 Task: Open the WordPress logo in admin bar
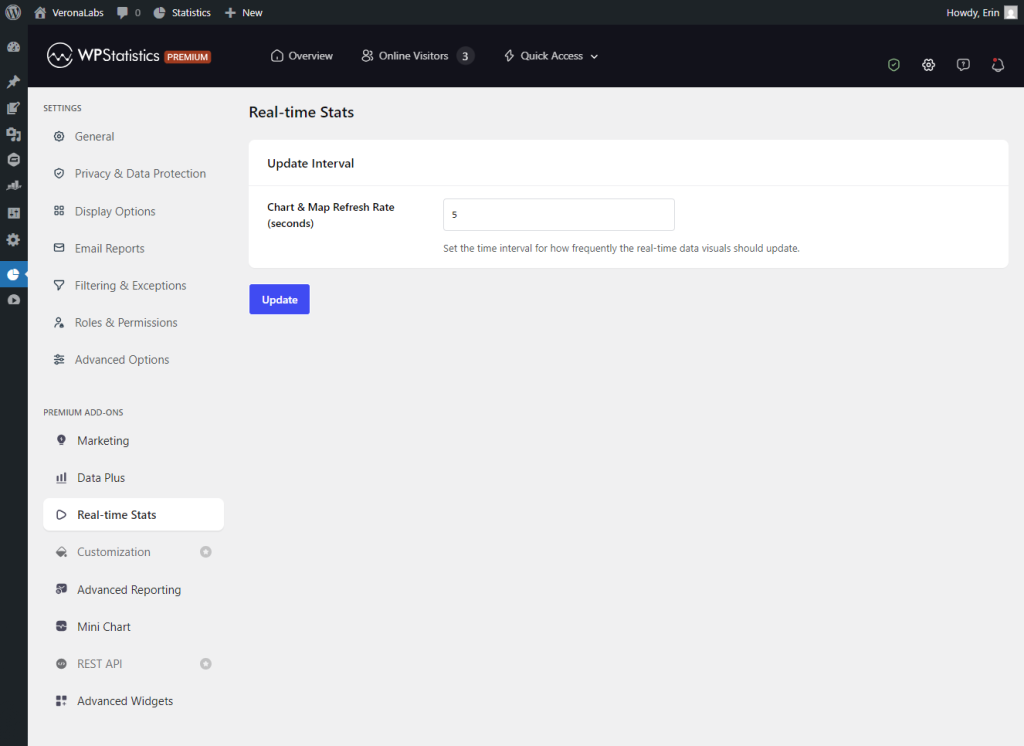pos(13,12)
